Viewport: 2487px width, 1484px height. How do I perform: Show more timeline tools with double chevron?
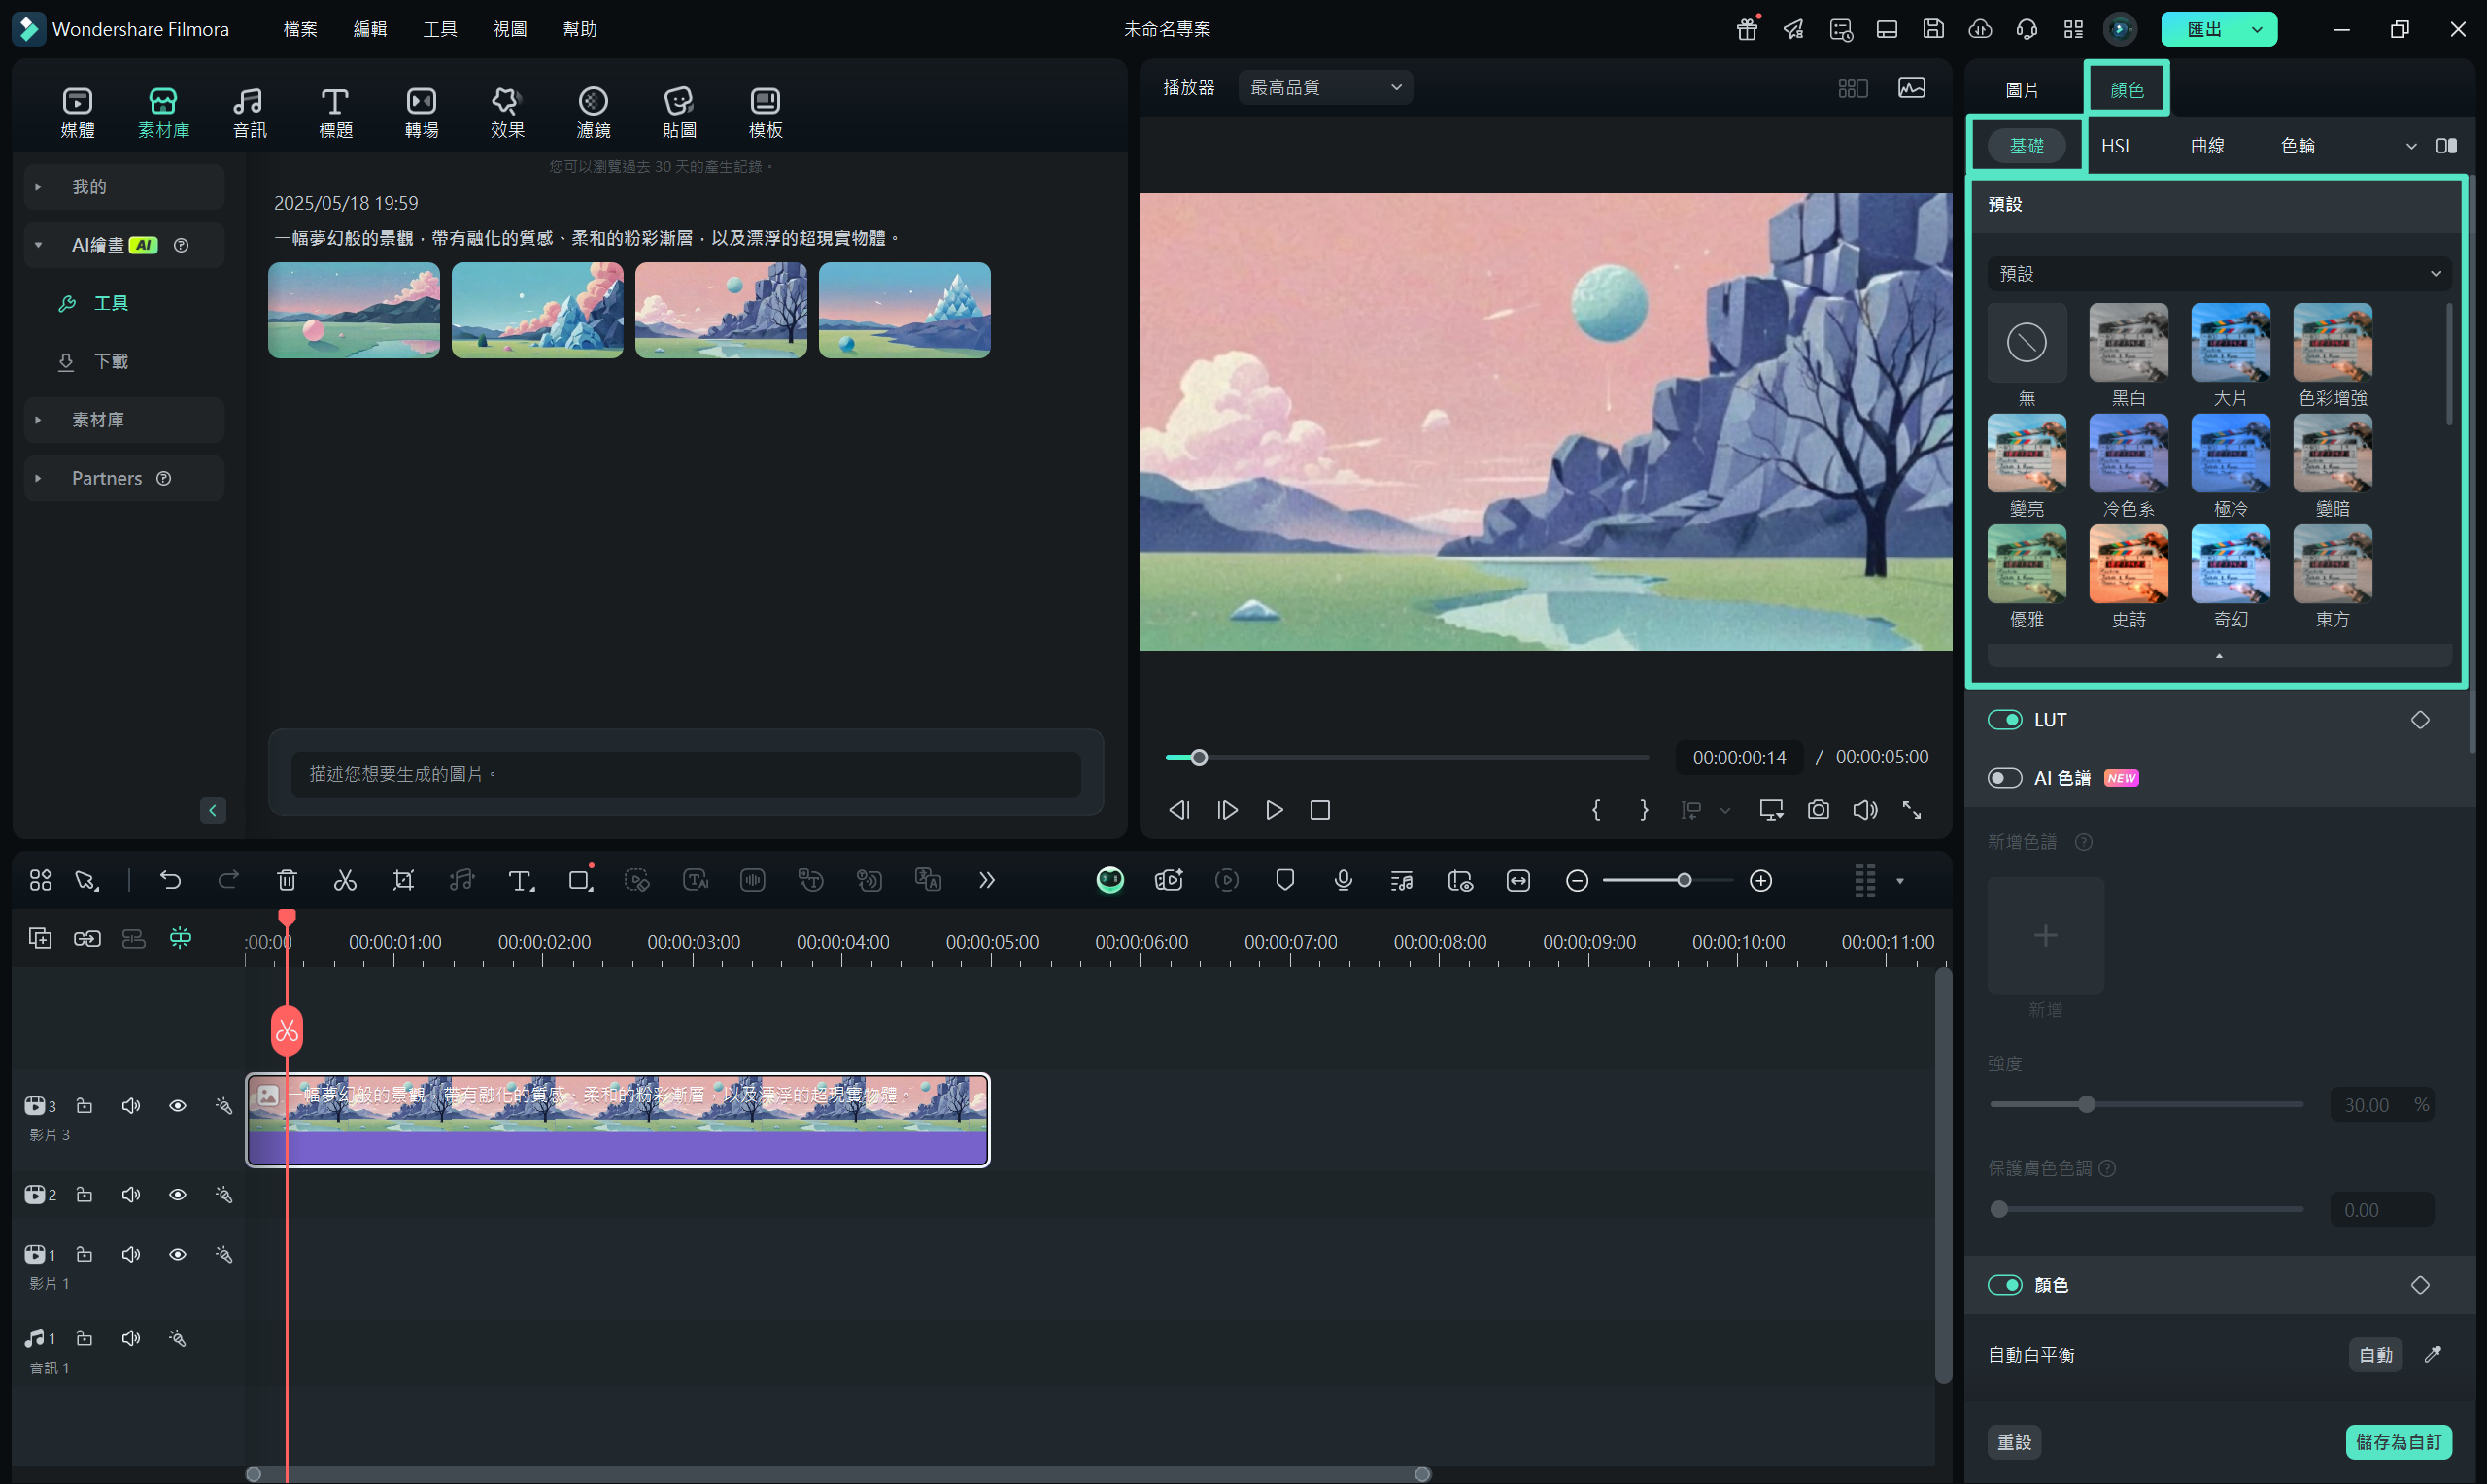click(x=987, y=880)
